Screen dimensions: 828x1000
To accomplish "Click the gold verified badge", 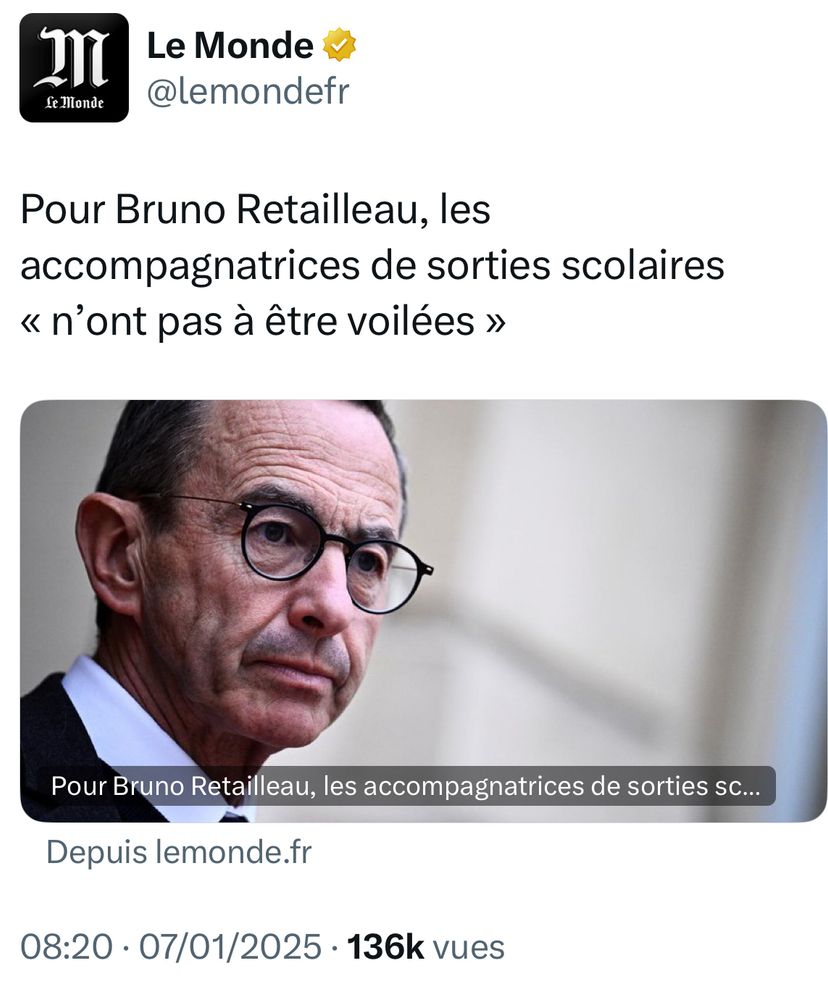I will click(339, 45).
